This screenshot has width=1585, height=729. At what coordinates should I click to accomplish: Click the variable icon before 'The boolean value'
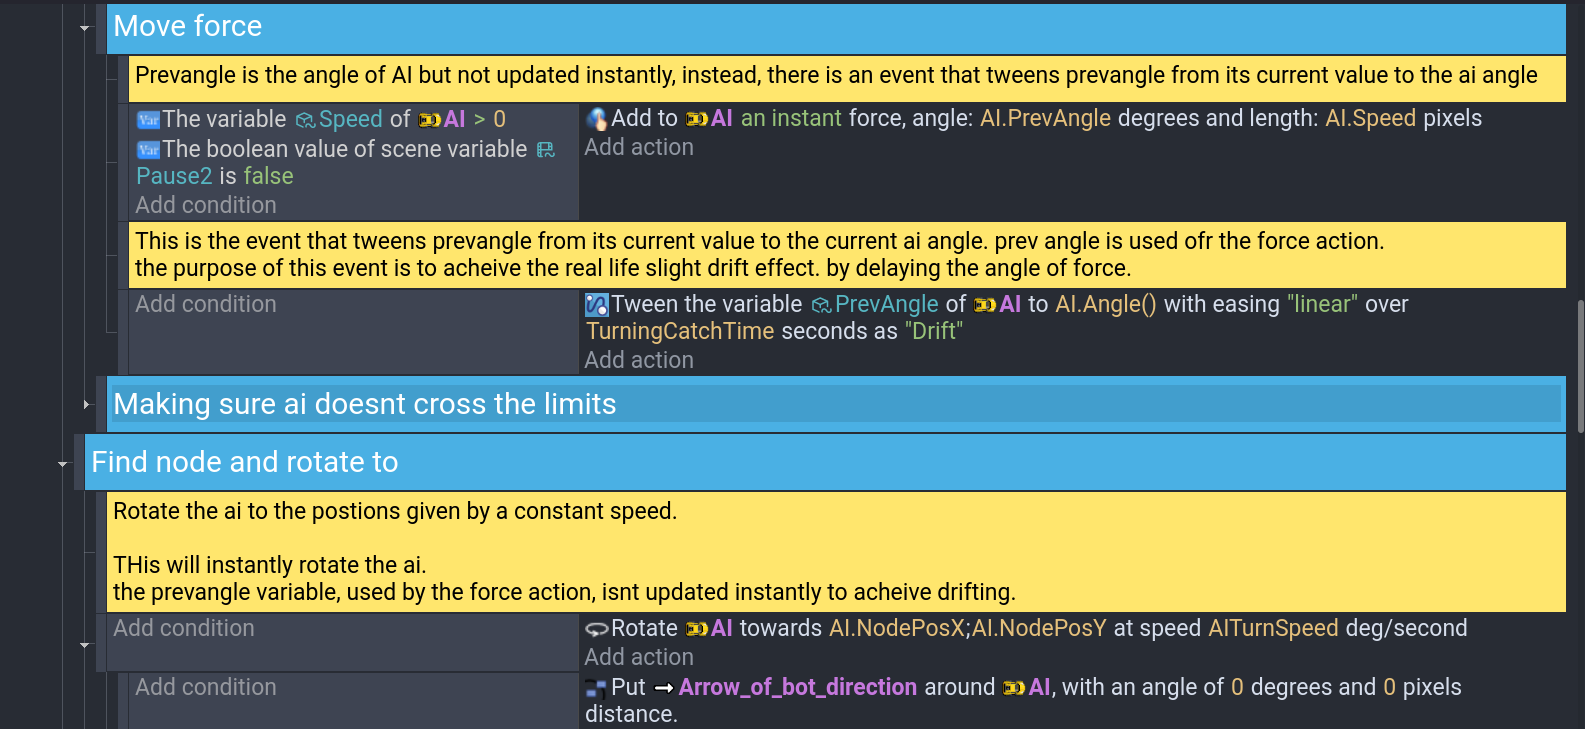(148, 150)
